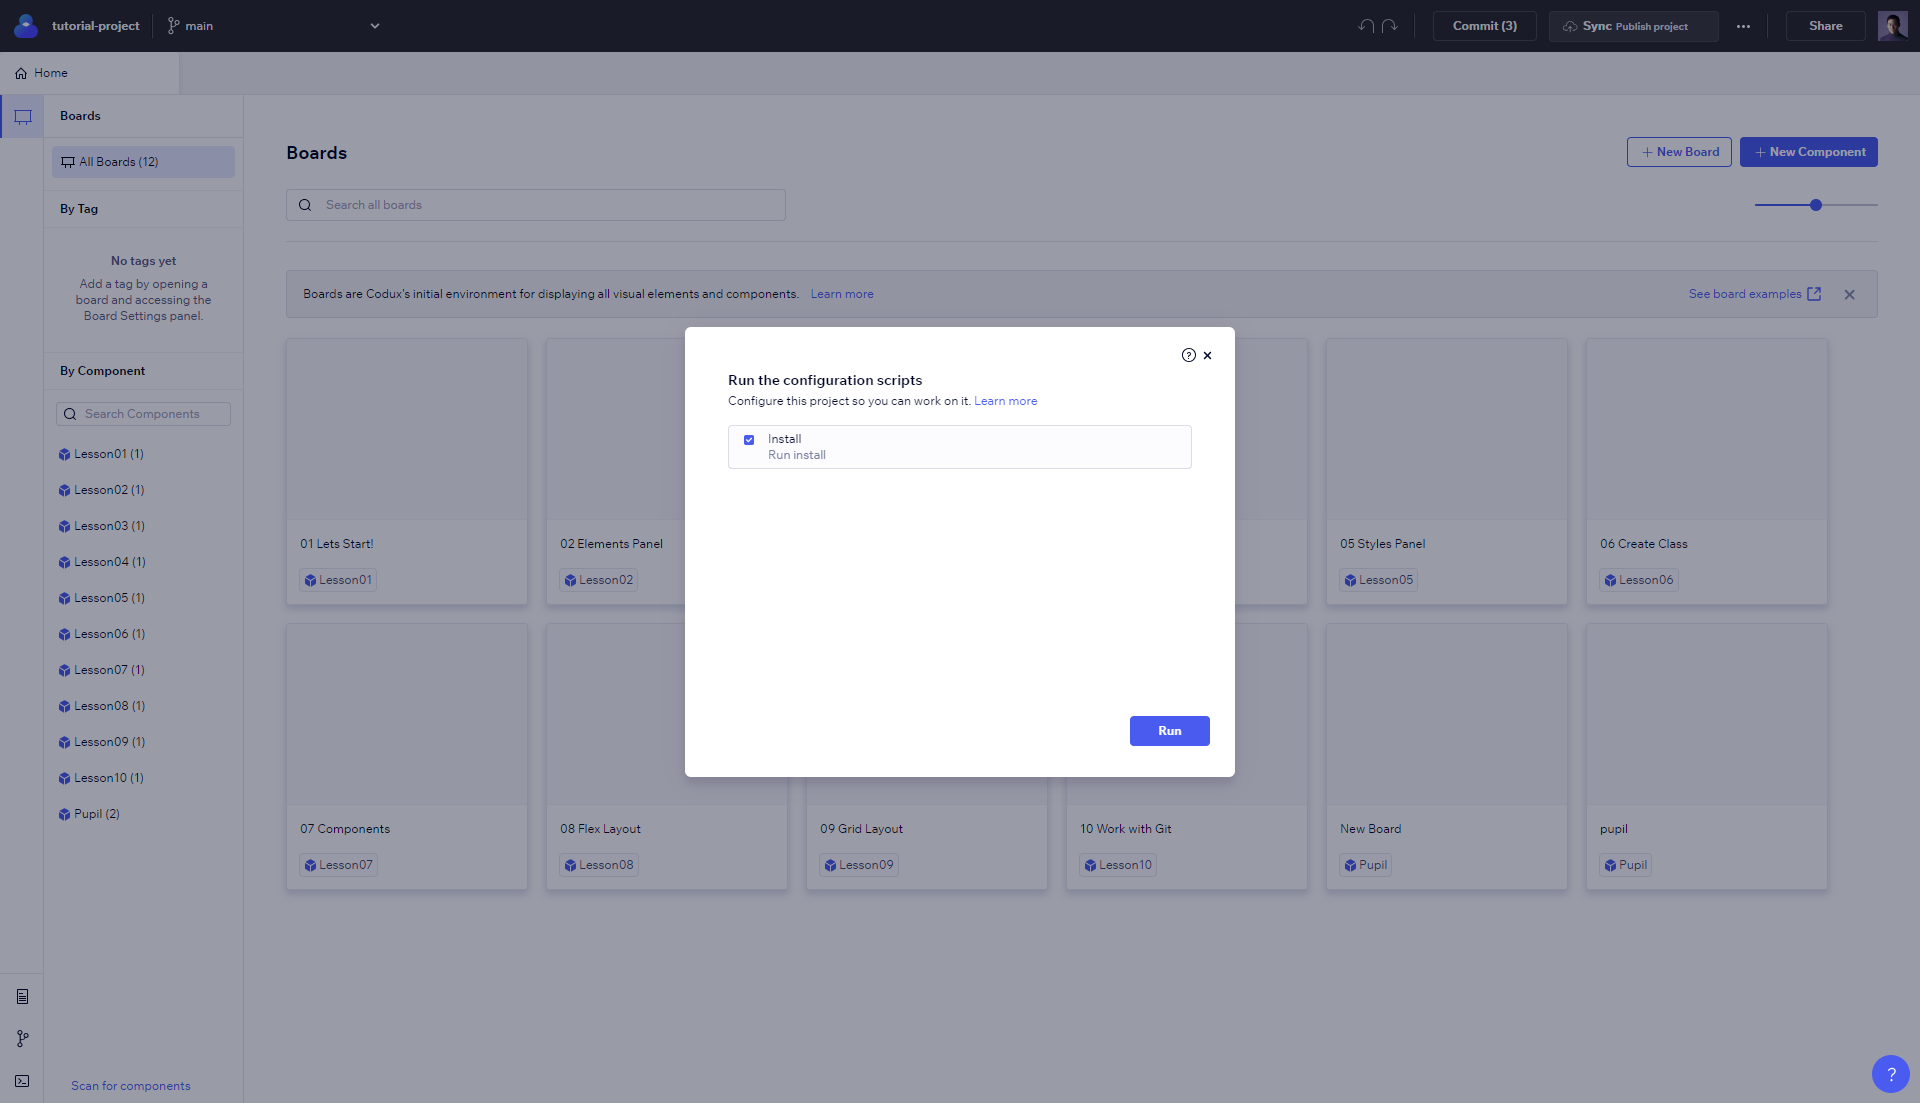Click Sync Publish project button
1920x1103 pixels.
[1634, 26]
